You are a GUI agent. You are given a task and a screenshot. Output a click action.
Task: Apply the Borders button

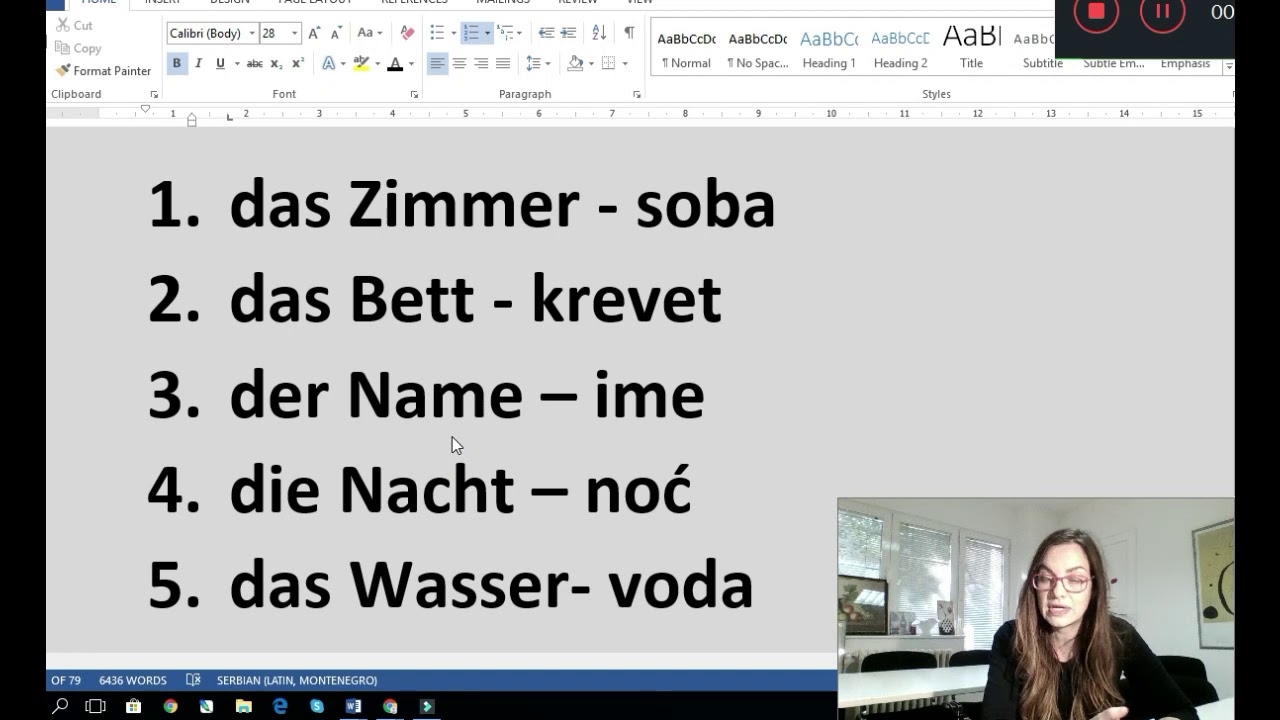pyautogui.click(x=609, y=63)
